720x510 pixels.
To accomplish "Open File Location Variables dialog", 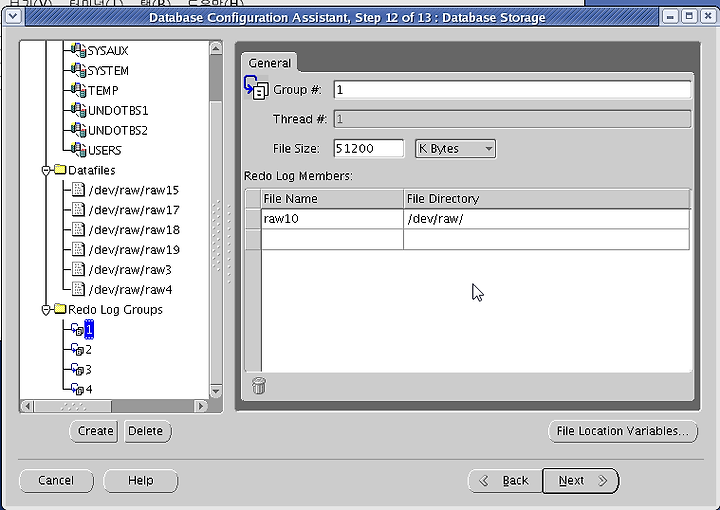I will [623, 431].
